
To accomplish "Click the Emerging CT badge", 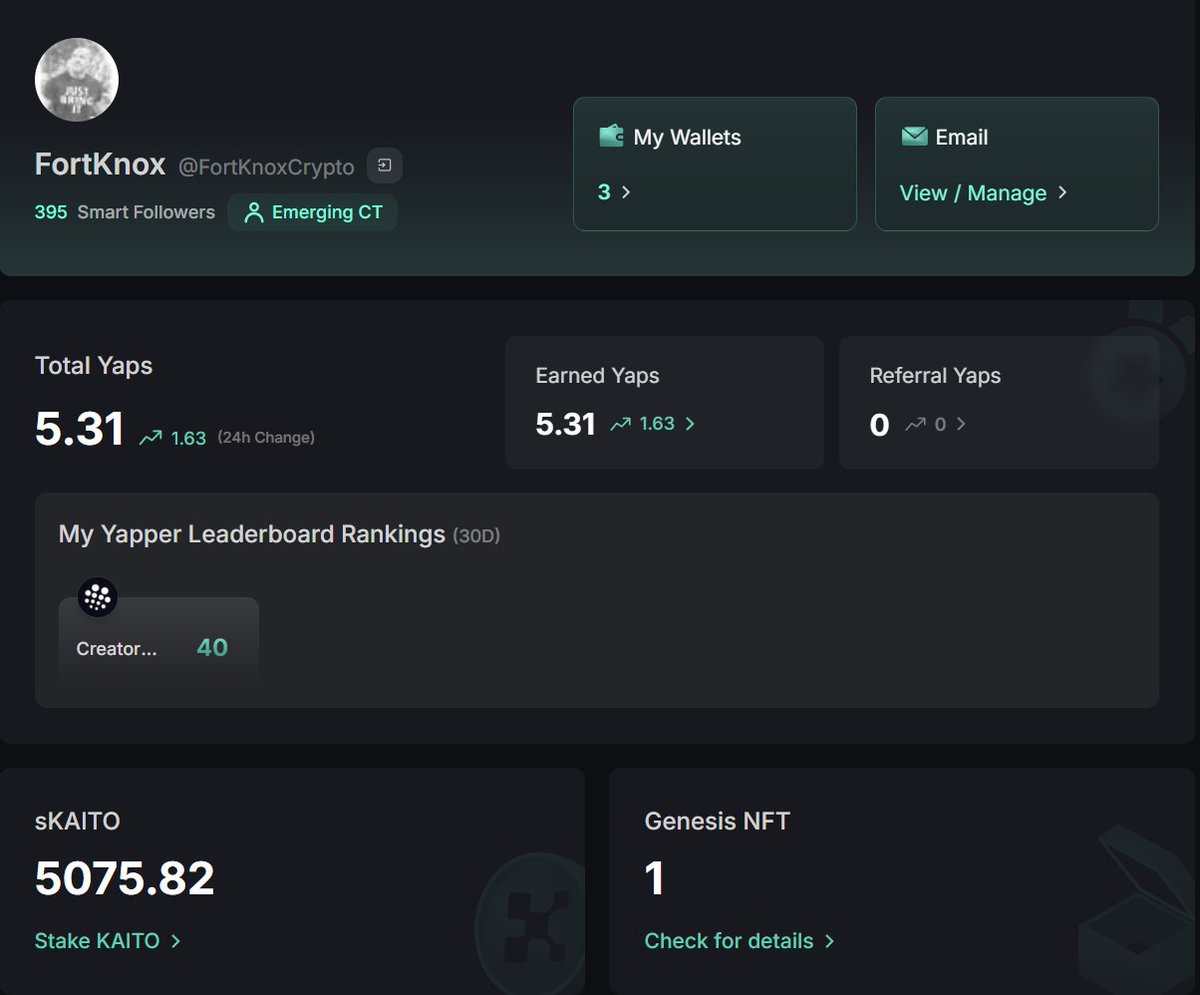I will (x=312, y=213).
